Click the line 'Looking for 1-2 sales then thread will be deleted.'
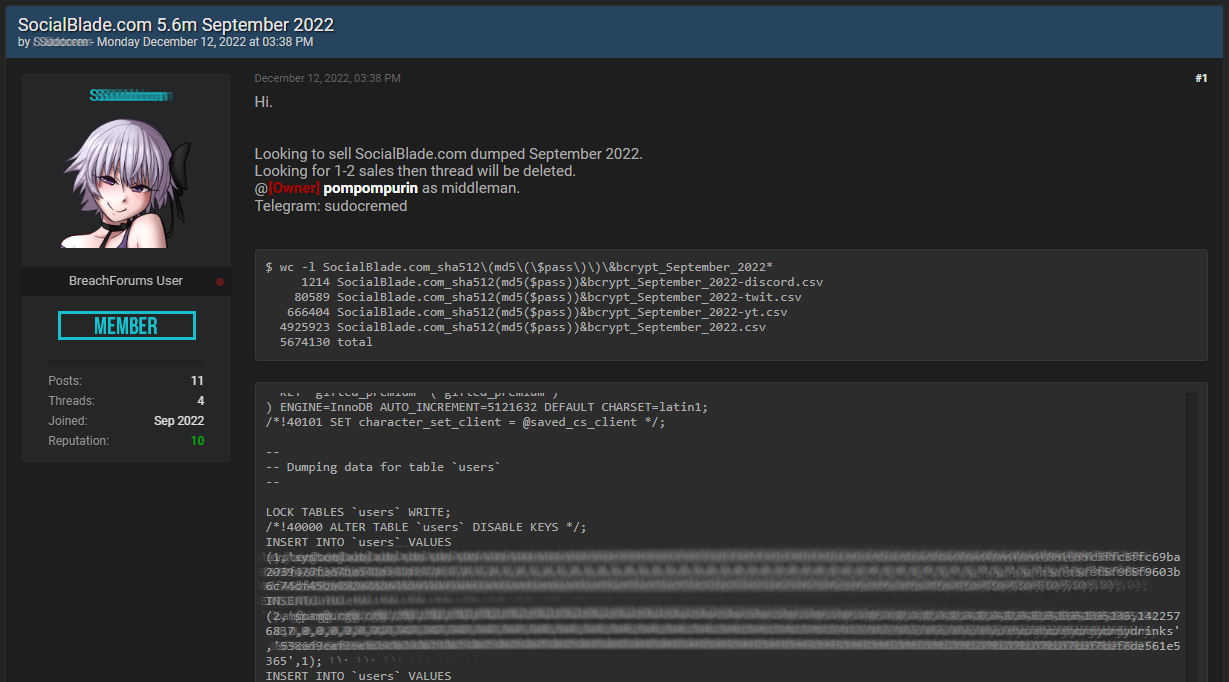 pyautogui.click(x=415, y=171)
